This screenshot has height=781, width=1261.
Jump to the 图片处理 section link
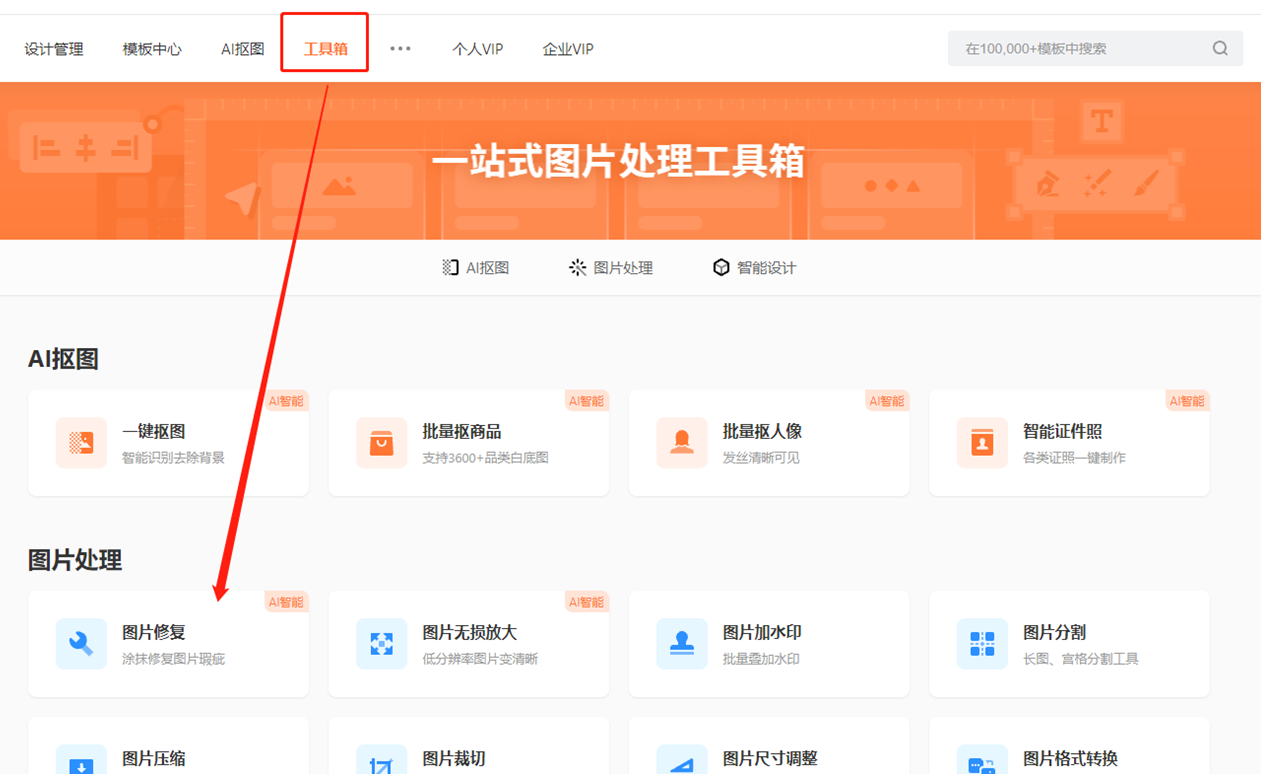[x=611, y=267]
